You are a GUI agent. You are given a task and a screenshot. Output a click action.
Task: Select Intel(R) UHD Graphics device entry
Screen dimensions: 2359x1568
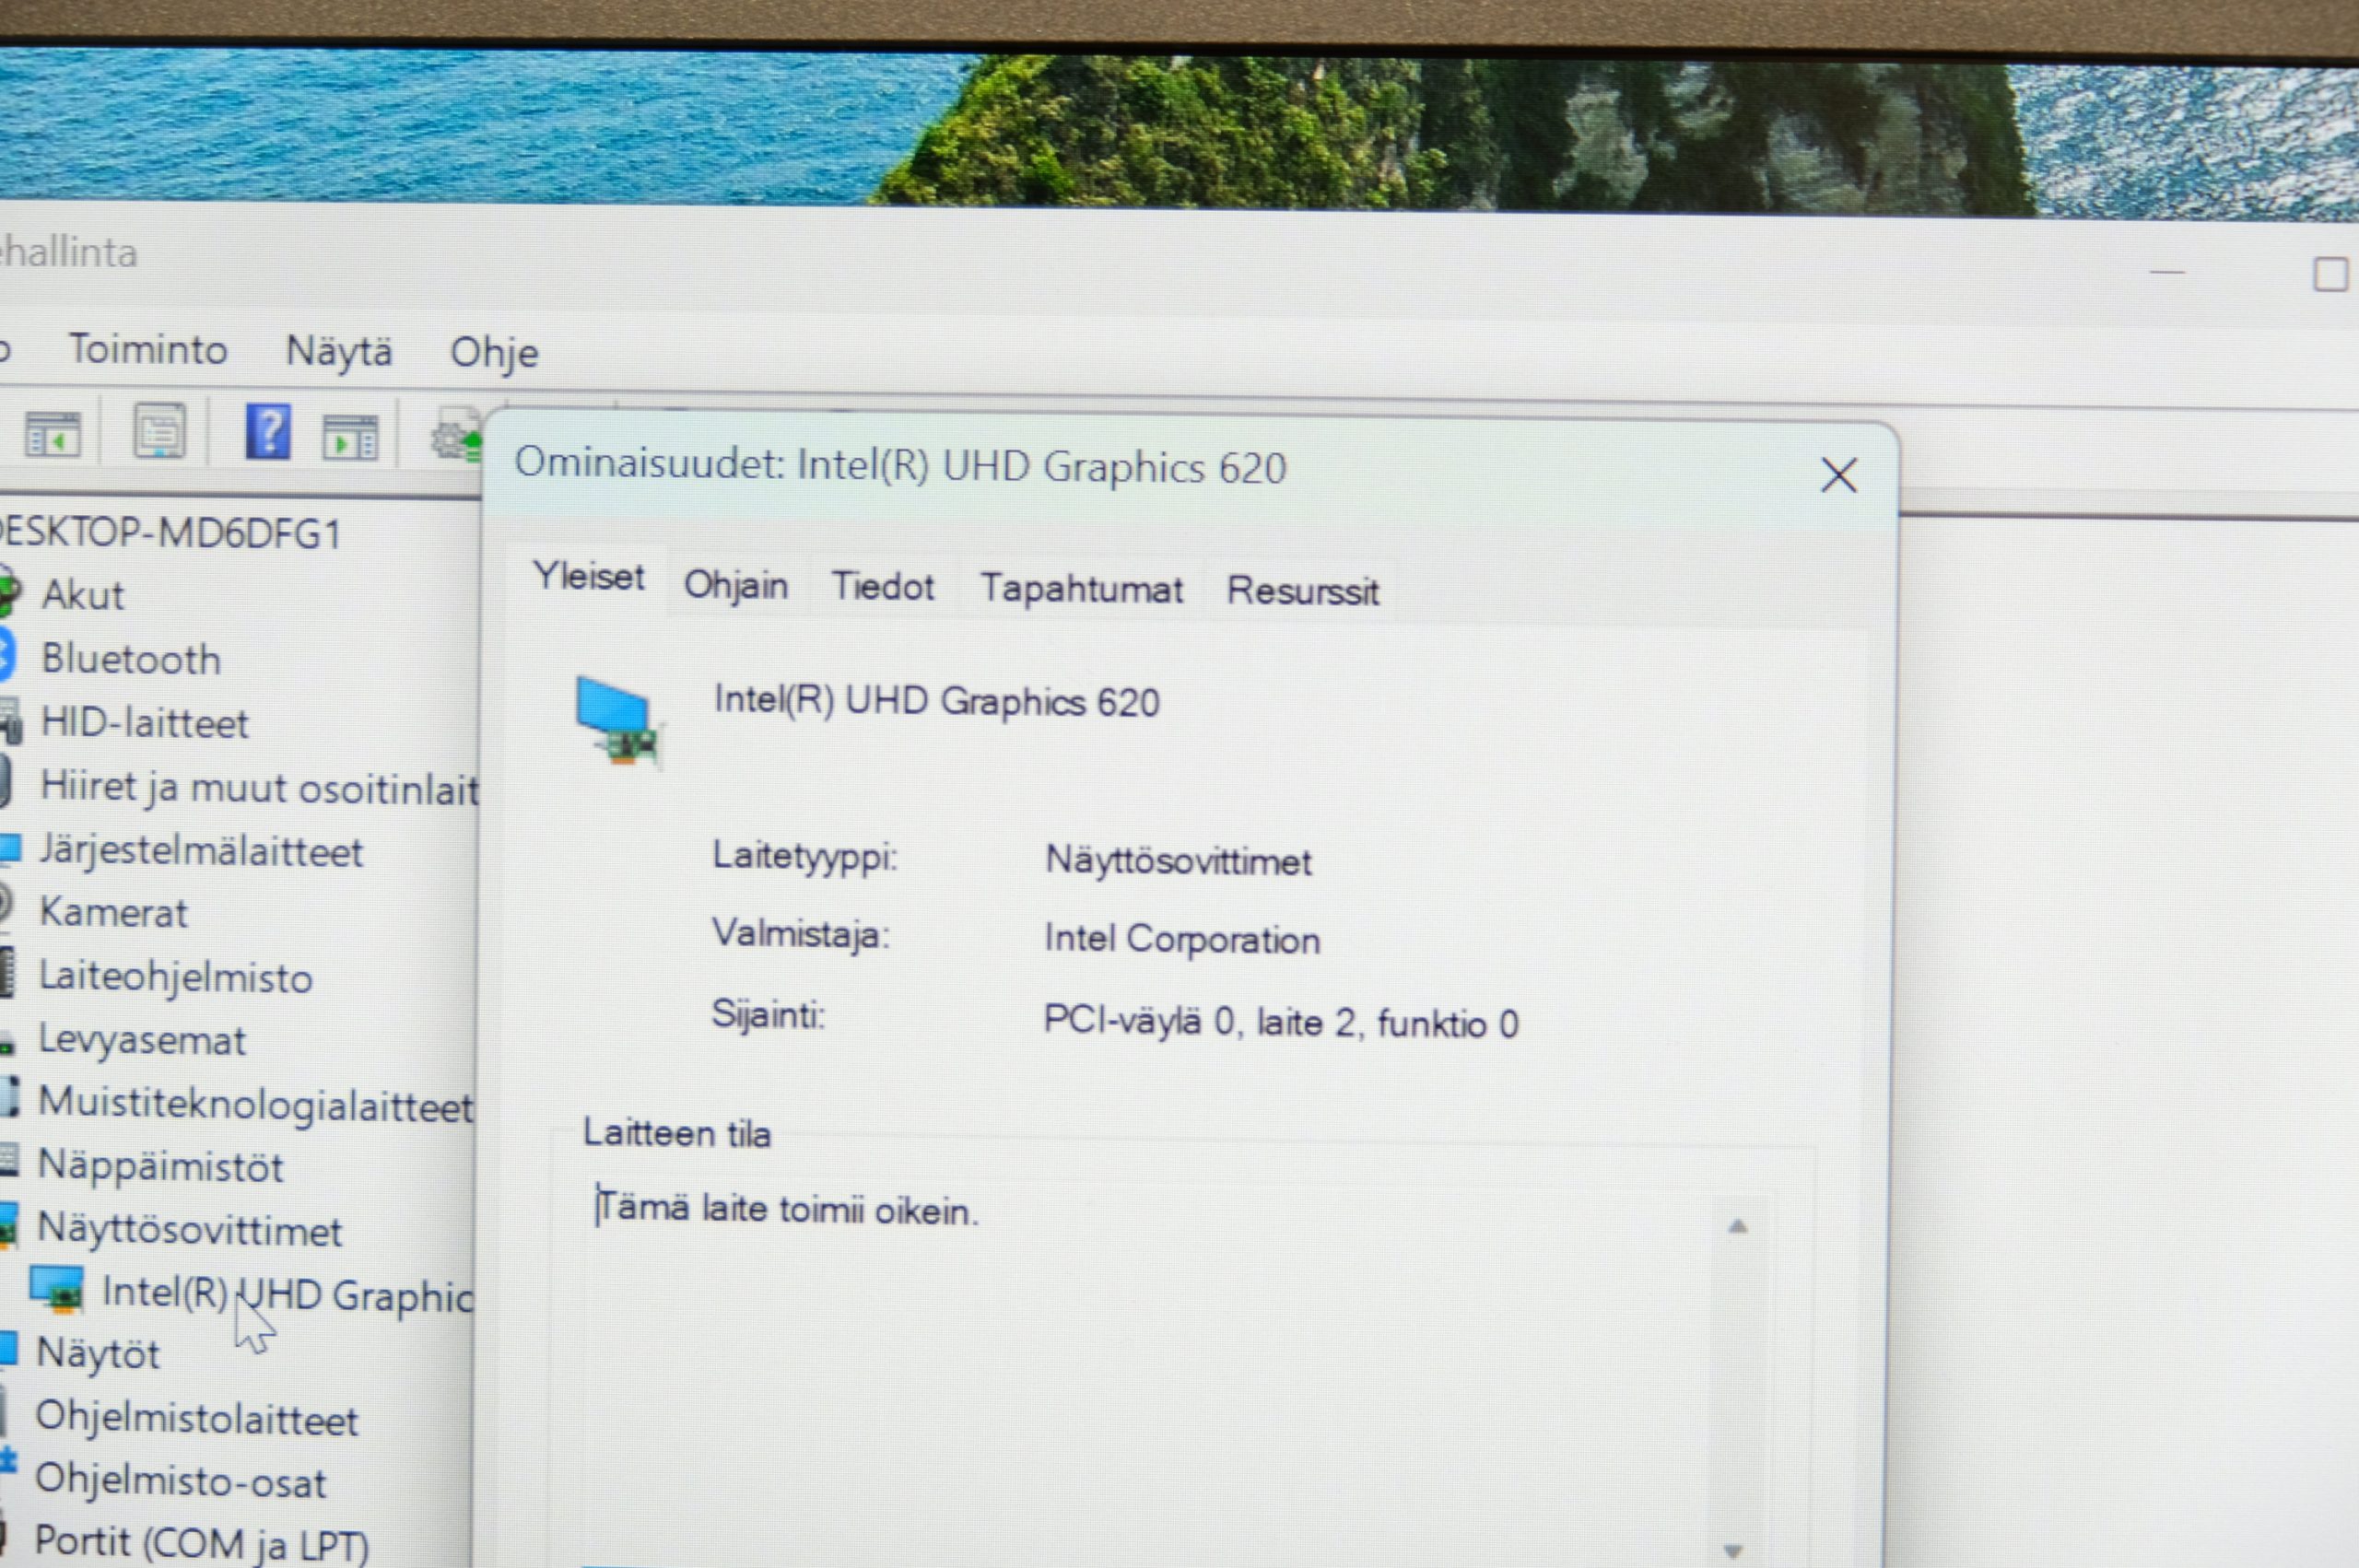click(288, 1294)
